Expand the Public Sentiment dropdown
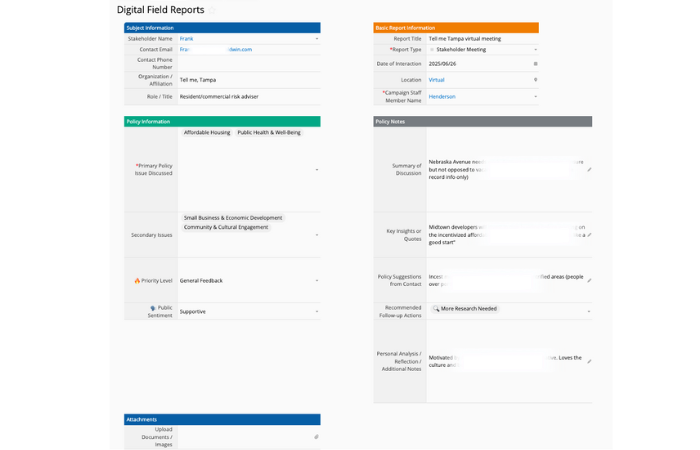The height and width of the screenshot is (450, 700). click(316, 311)
